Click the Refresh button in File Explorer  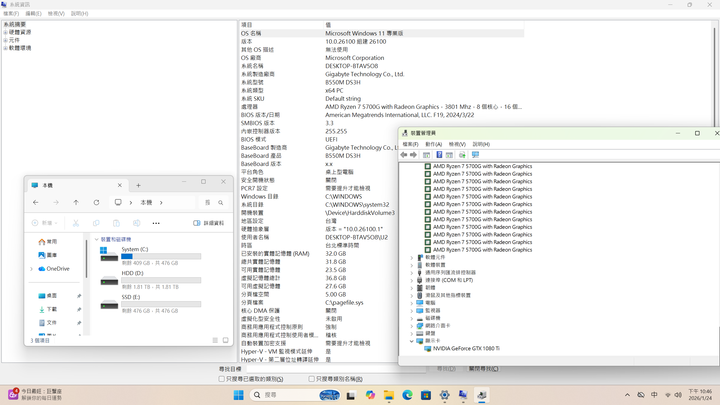click(96, 202)
